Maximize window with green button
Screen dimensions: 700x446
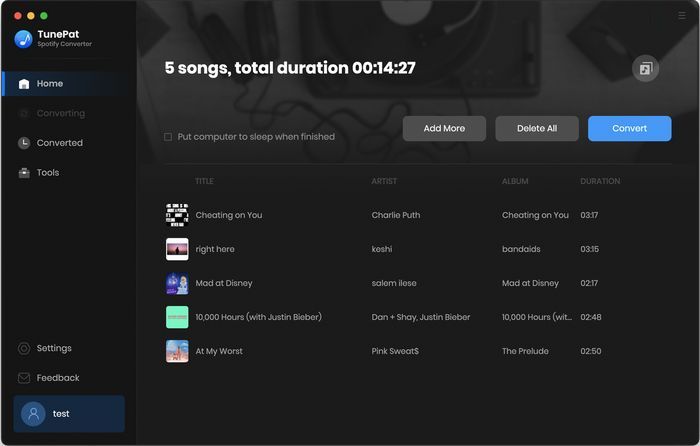coord(44,16)
